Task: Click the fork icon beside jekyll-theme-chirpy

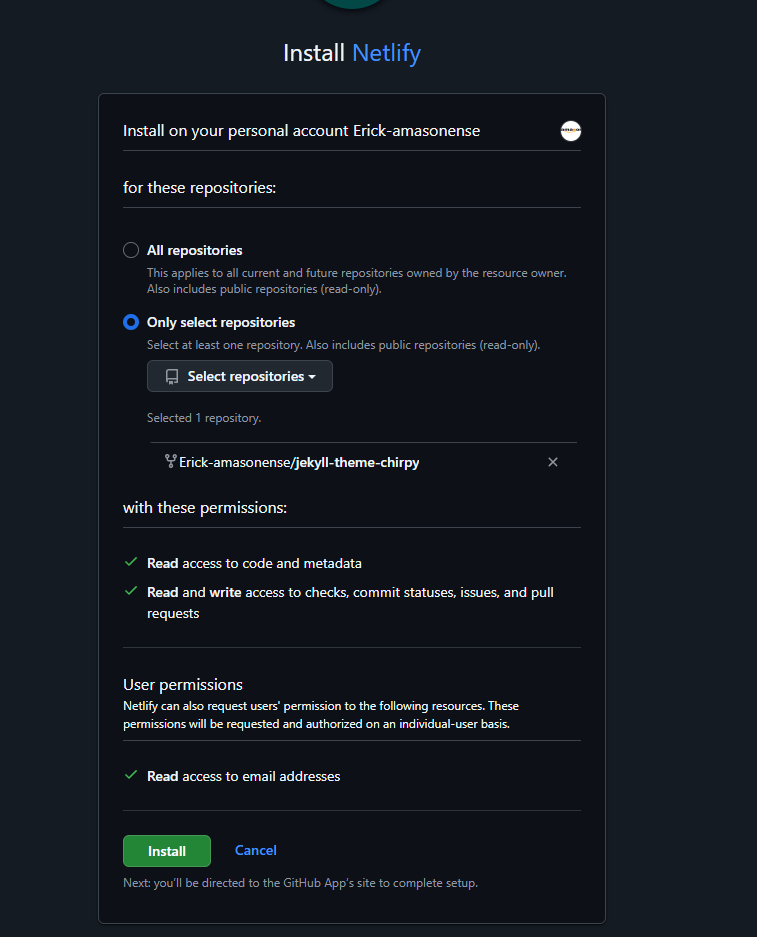Action: coord(171,462)
